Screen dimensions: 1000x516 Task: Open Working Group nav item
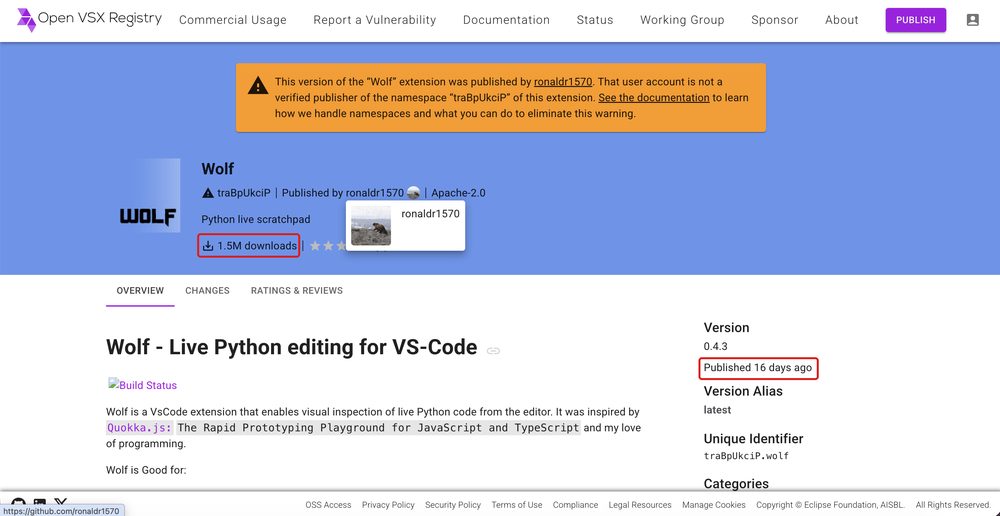point(682,20)
